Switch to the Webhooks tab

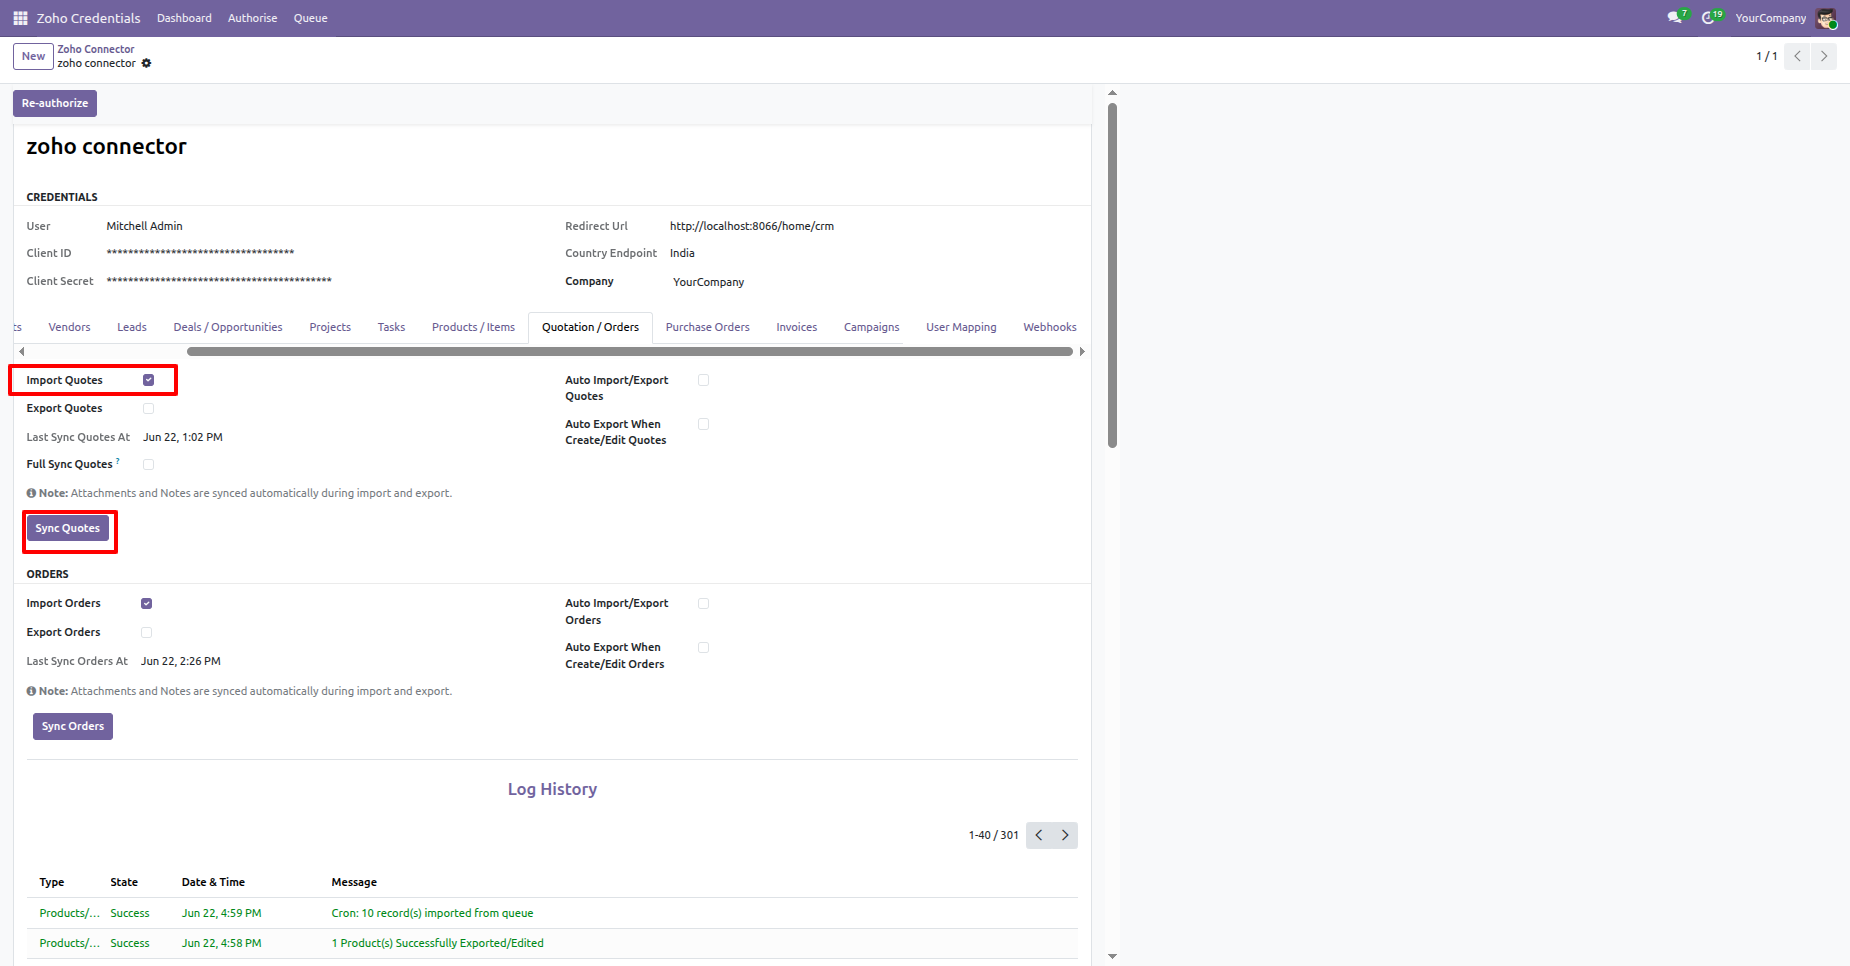point(1050,327)
